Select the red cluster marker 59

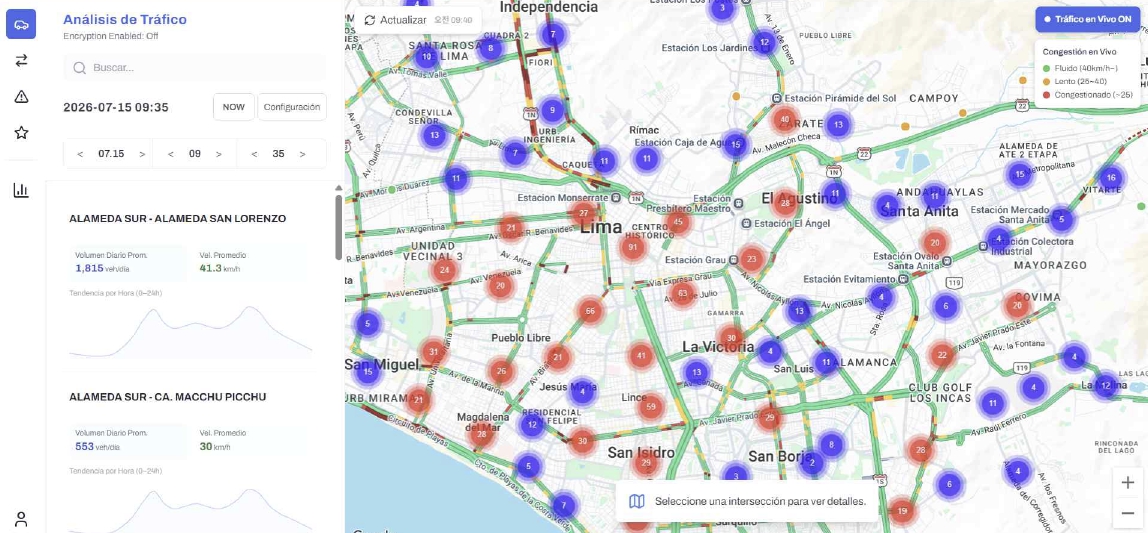point(652,406)
